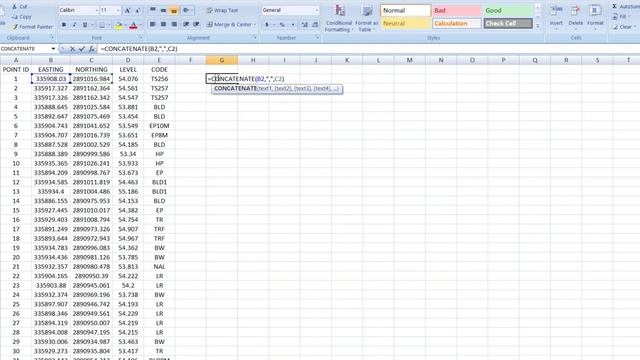Open the font size 11 dropdown
640x360 pixels.
pos(118,10)
